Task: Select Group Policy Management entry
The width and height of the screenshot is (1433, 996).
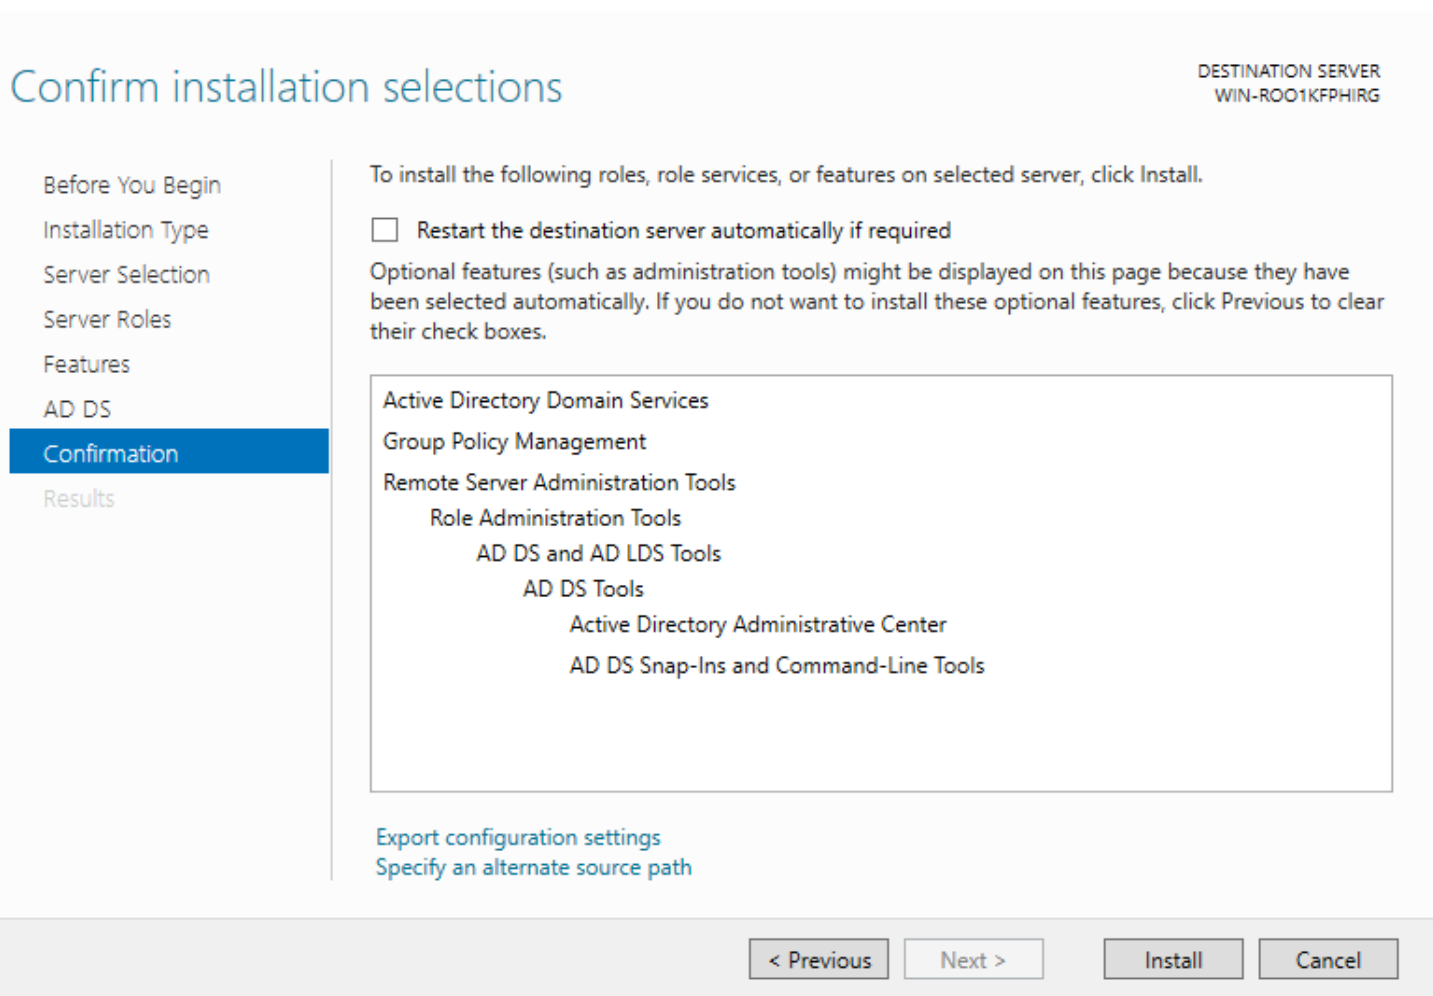Action: tap(514, 442)
